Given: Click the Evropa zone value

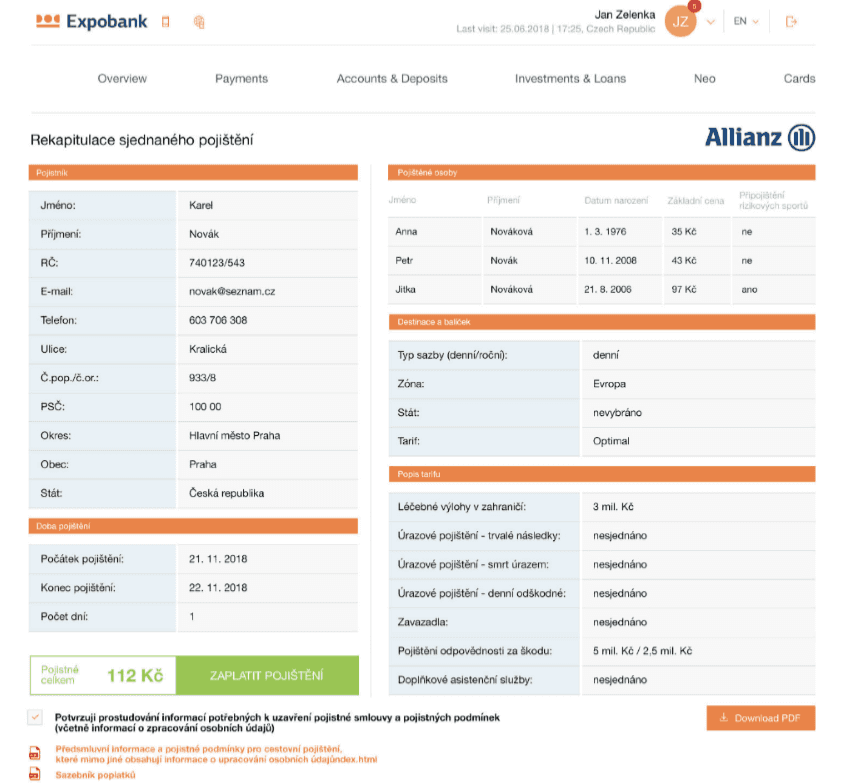Looking at the screenshot, I should 609,384.
